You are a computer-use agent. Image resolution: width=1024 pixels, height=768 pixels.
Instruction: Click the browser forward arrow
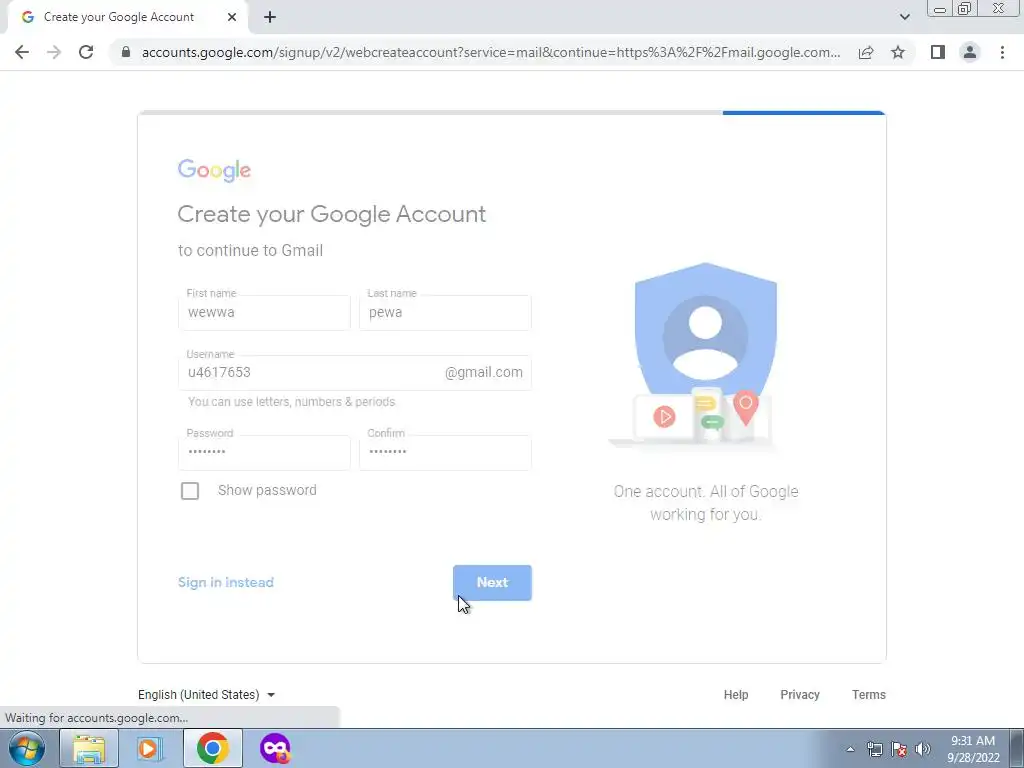pyautogui.click(x=54, y=52)
